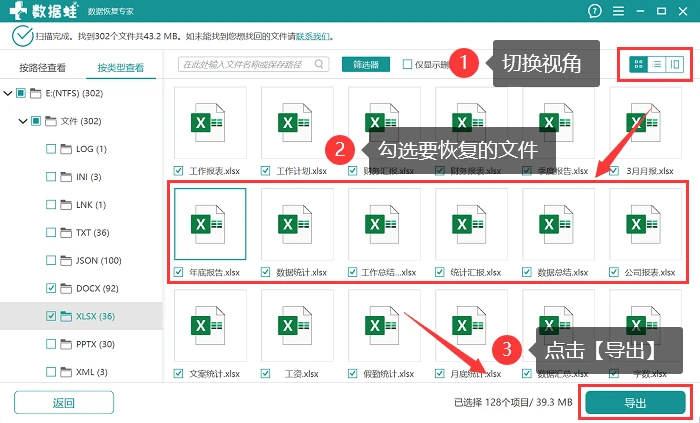Uncheck the 数据统计.xlsx checkbox
The height and width of the screenshot is (423, 700).
(x=265, y=272)
